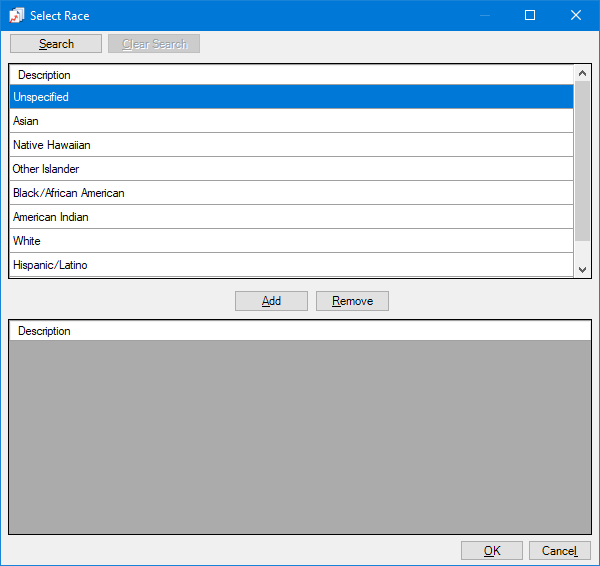Viewport: 600px width, 566px height.
Task: Pick the Hispanic/Latino row
Action: point(290,265)
